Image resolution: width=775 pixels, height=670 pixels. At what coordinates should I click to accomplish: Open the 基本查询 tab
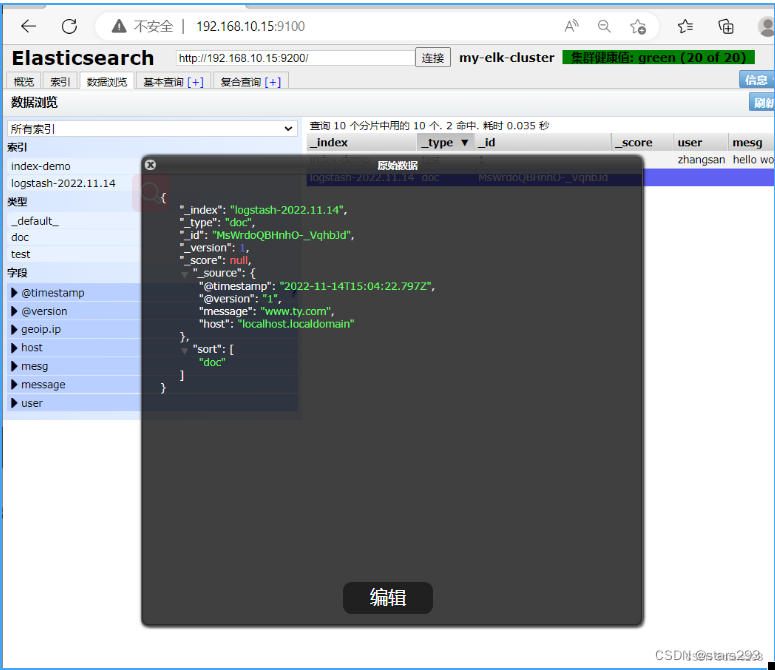pos(163,82)
